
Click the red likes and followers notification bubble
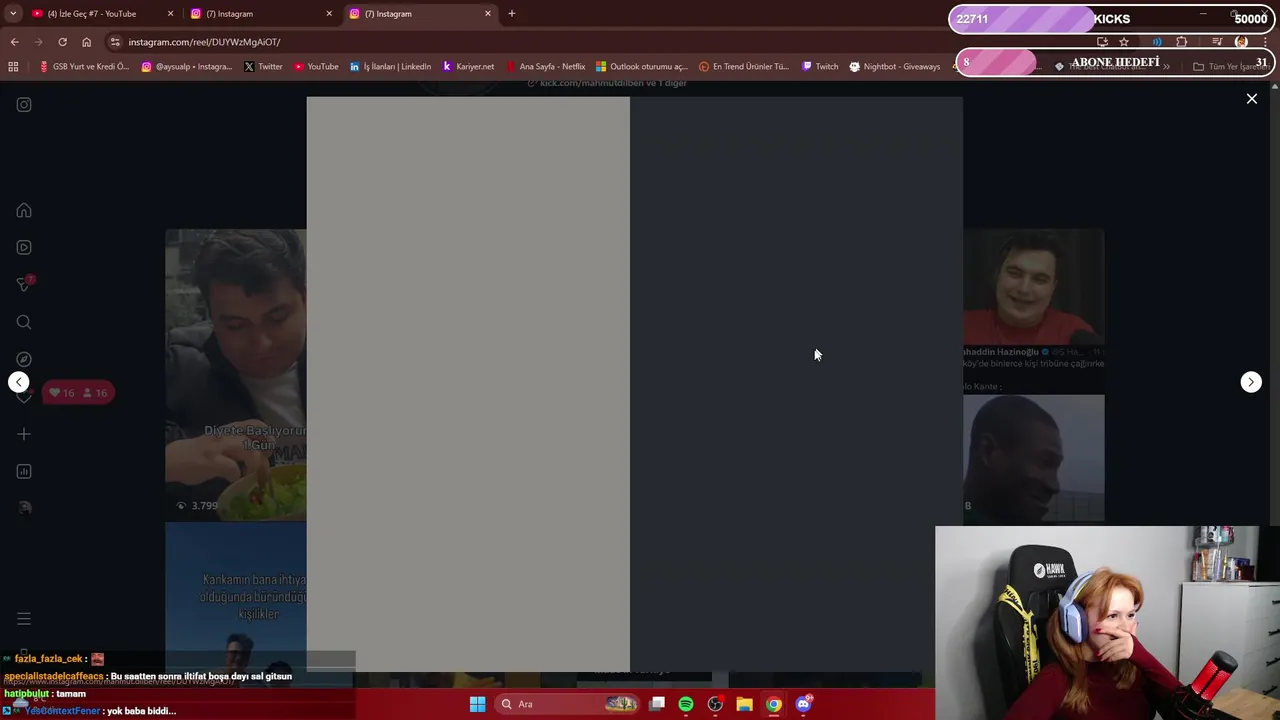coord(79,393)
